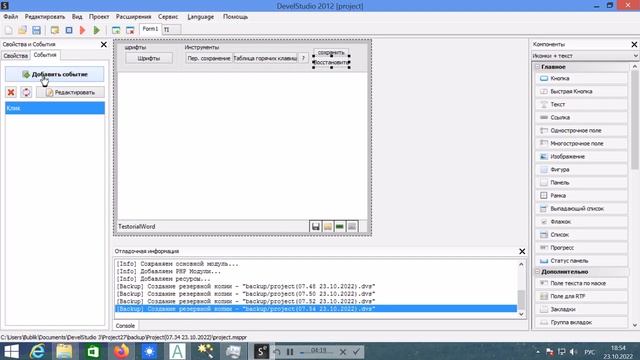This screenshot has width=640, height=360.
Task: Open the Сервис menu
Action: coord(168,17)
